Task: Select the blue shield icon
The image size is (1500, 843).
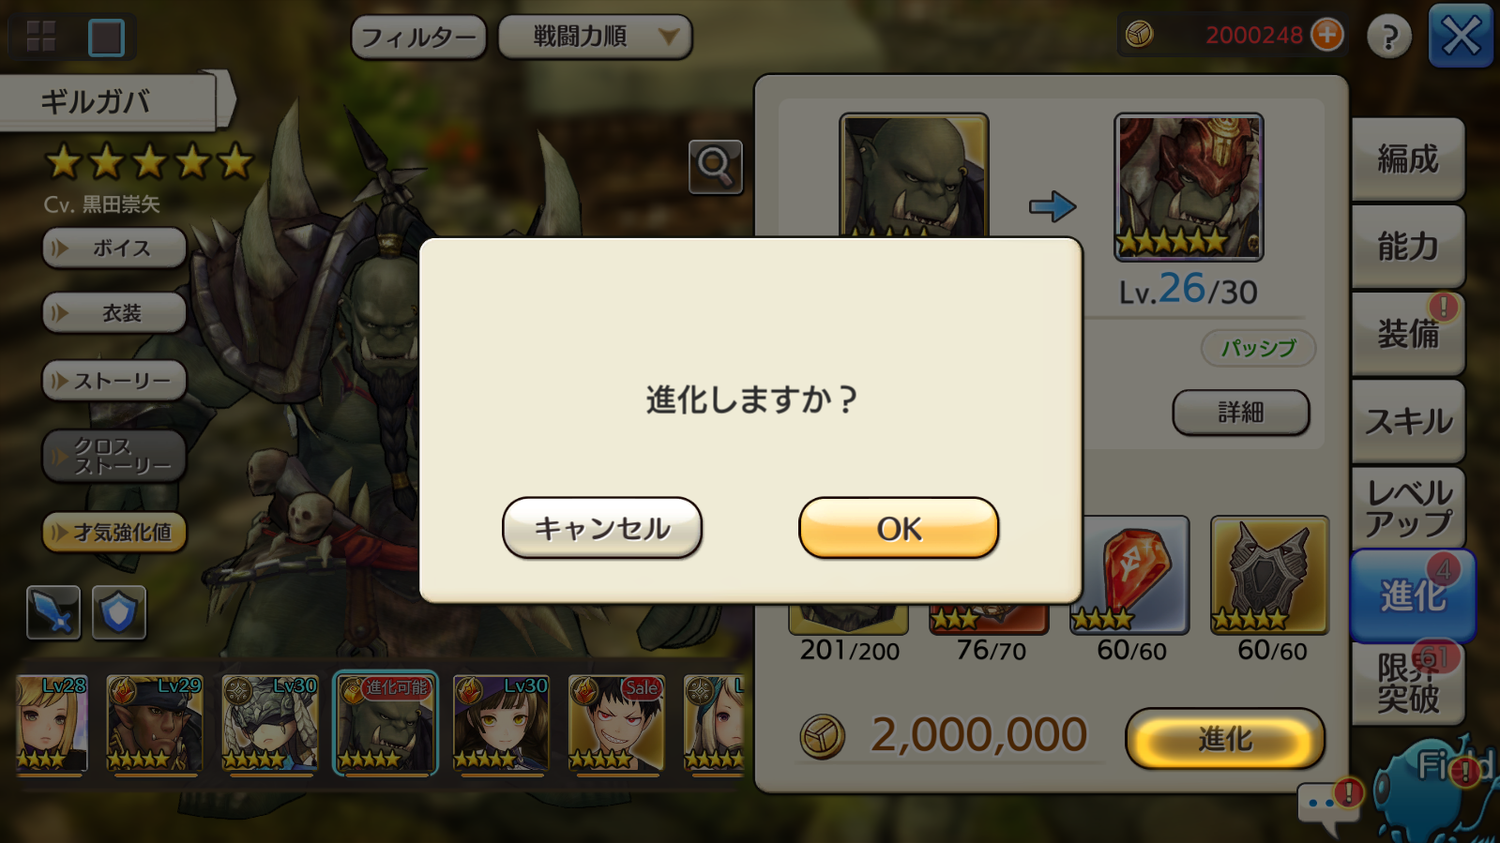Action: [x=119, y=612]
